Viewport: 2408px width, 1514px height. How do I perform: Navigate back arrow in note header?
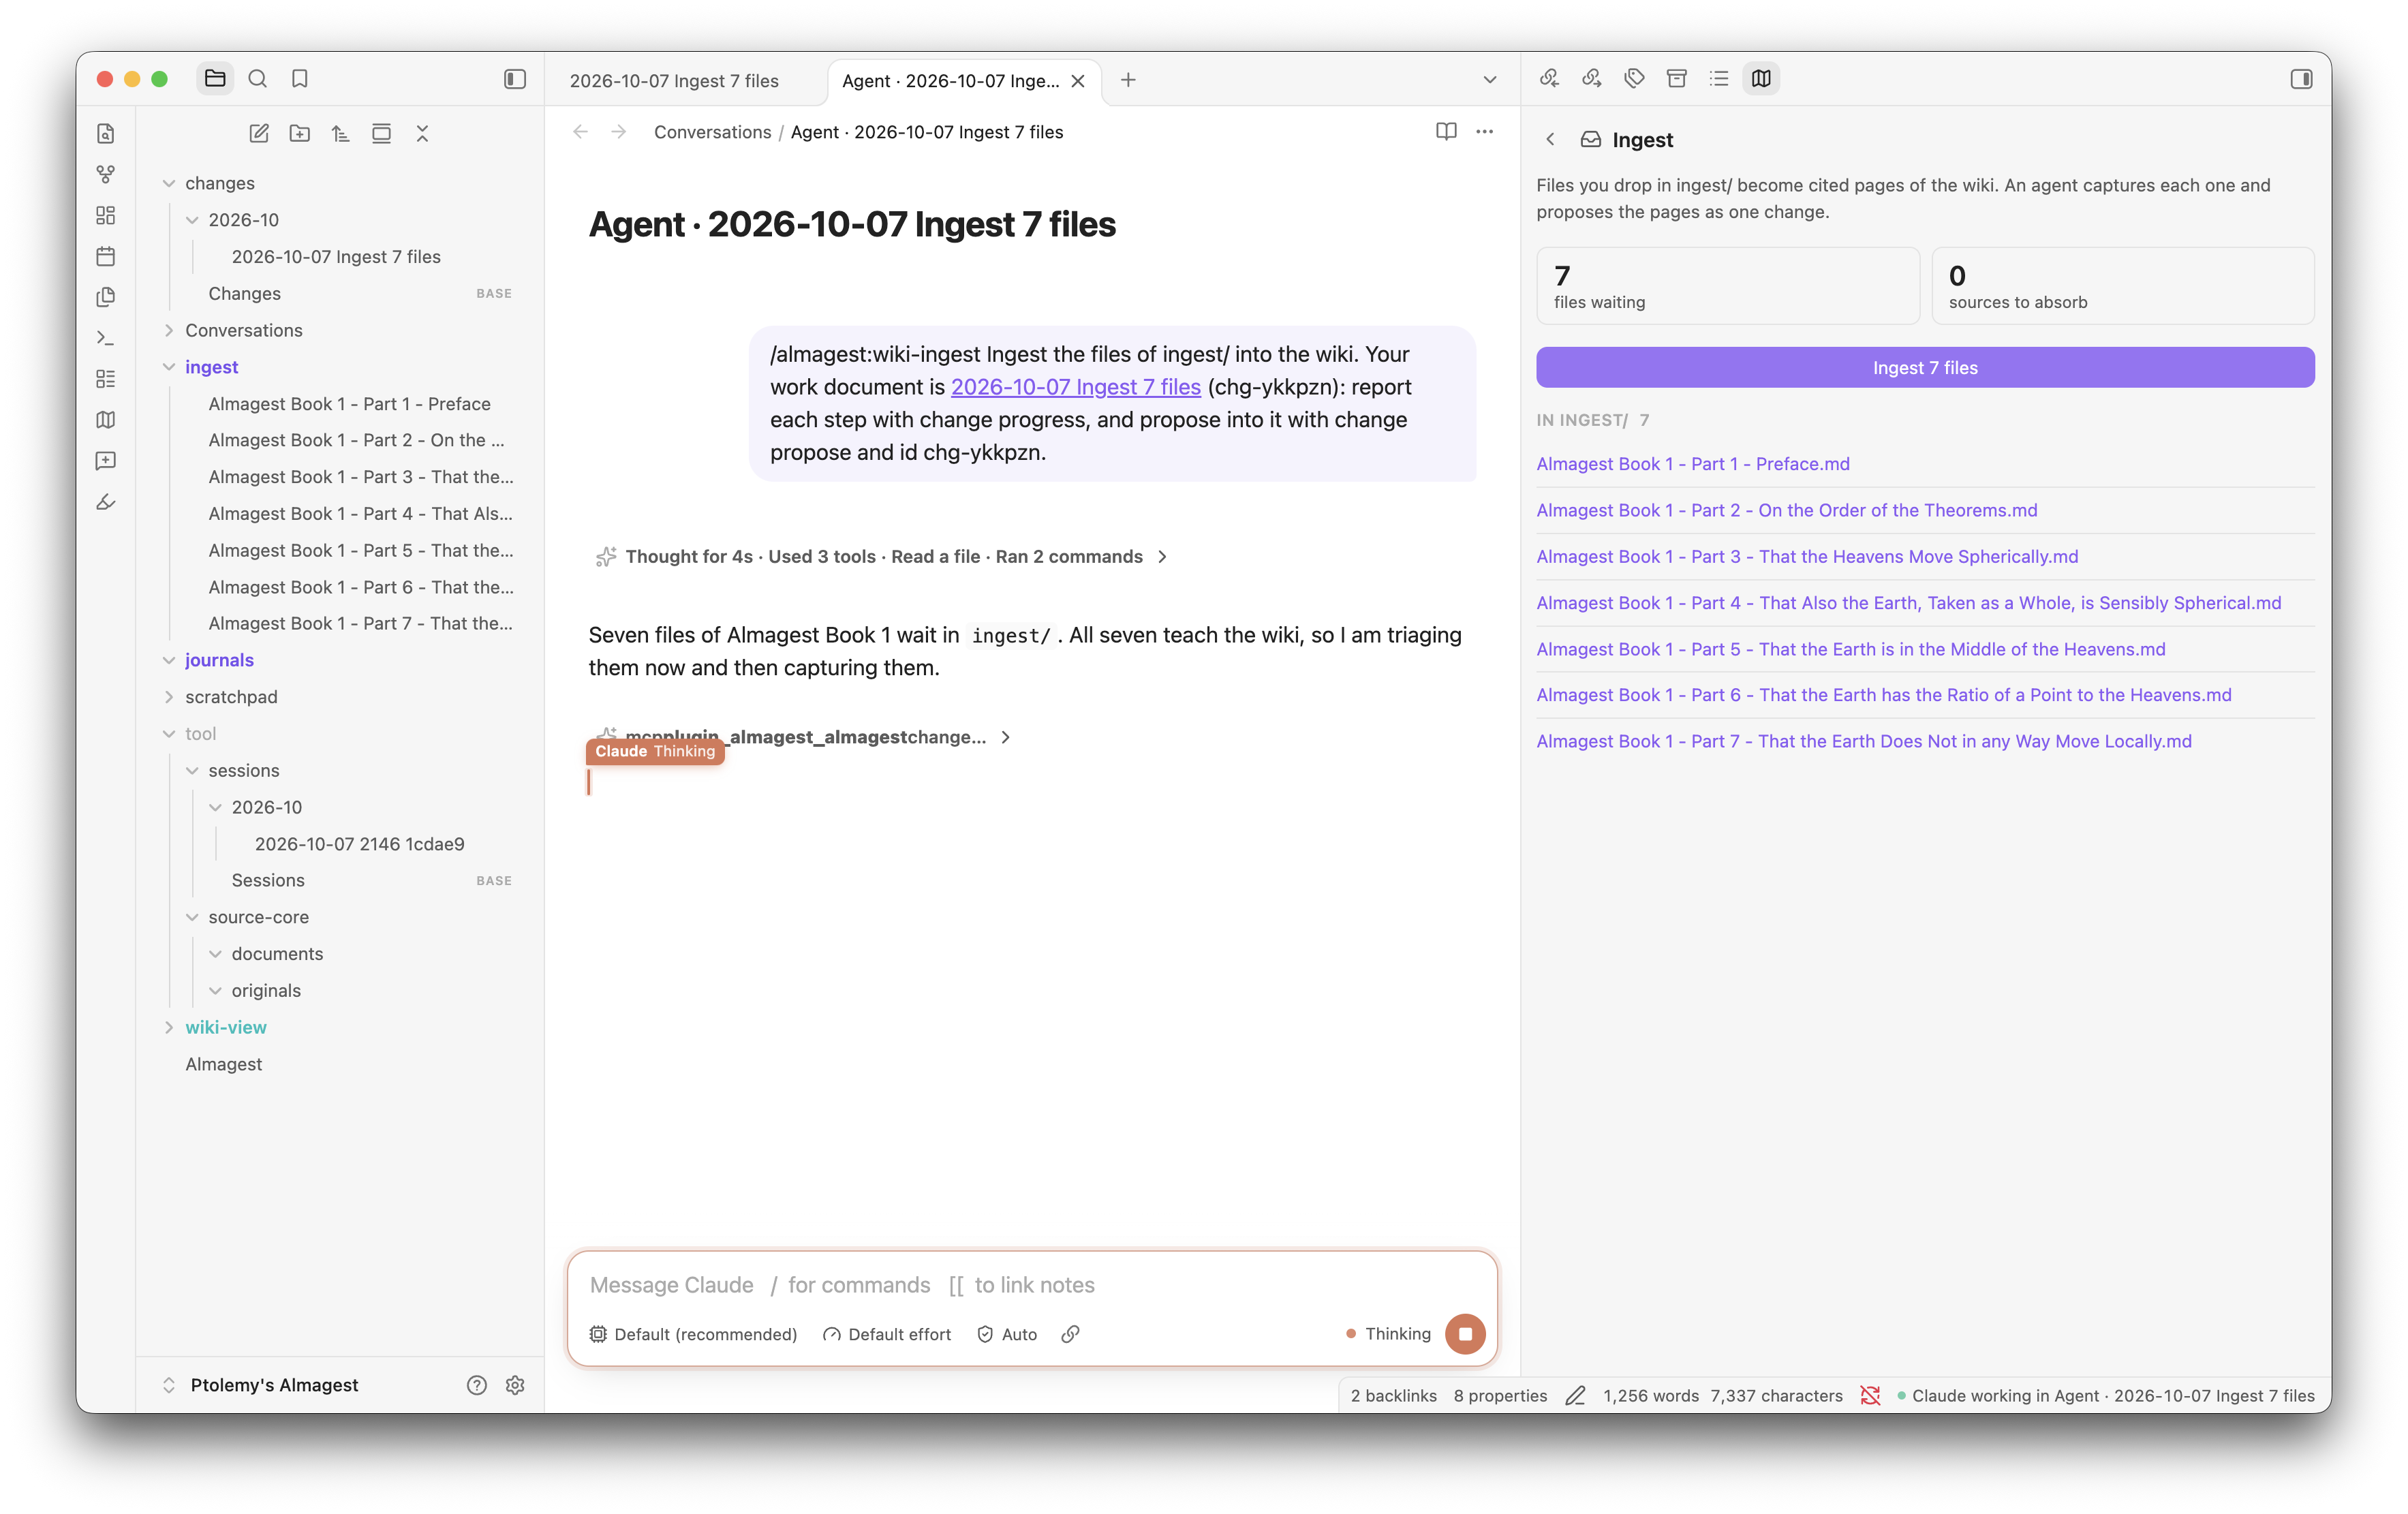581,132
